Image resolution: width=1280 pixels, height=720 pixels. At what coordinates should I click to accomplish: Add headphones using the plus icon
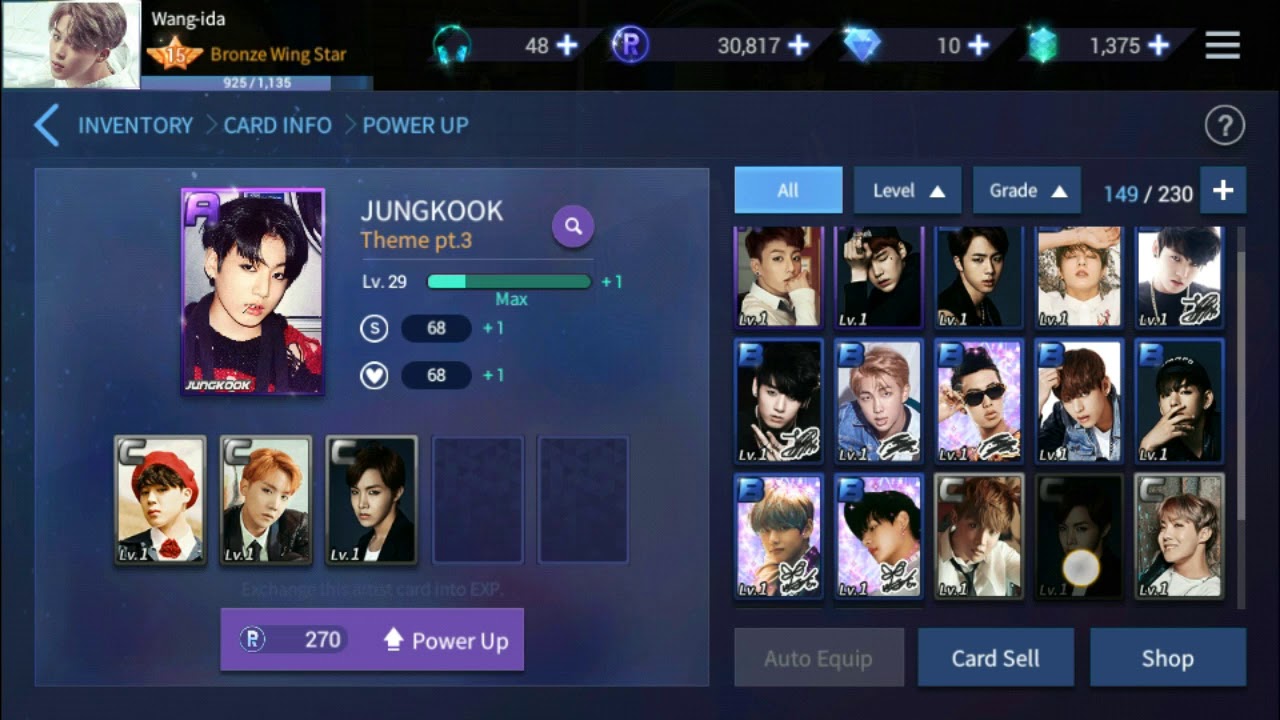click(x=566, y=45)
